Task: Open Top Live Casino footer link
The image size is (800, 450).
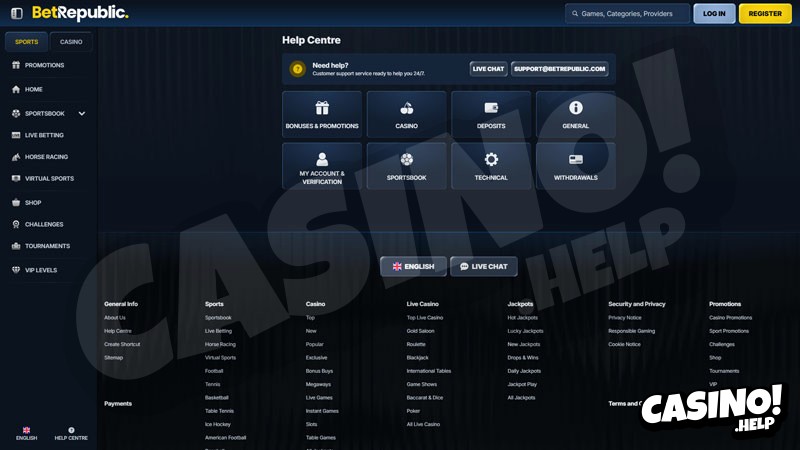Action: point(425,317)
